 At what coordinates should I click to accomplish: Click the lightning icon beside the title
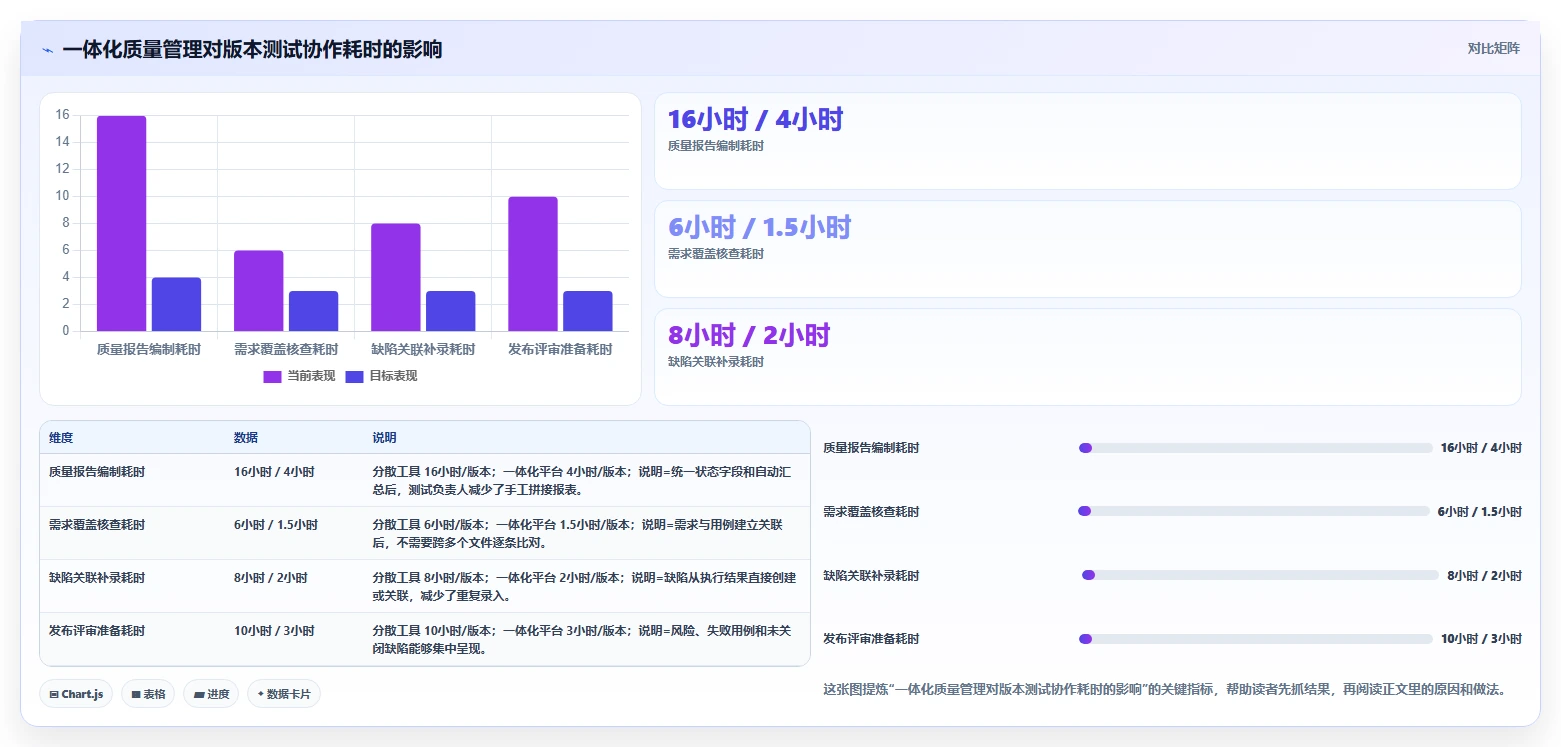[48, 50]
